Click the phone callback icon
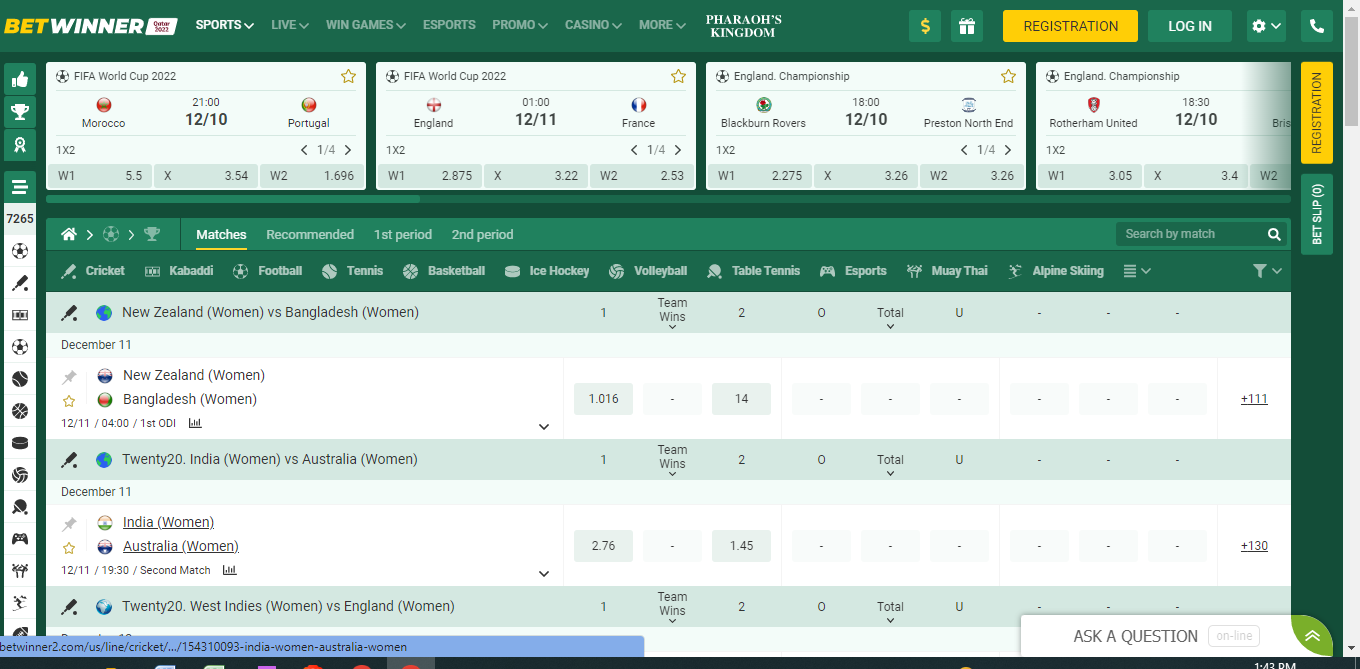This screenshot has width=1360, height=669. click(1315, 26)
